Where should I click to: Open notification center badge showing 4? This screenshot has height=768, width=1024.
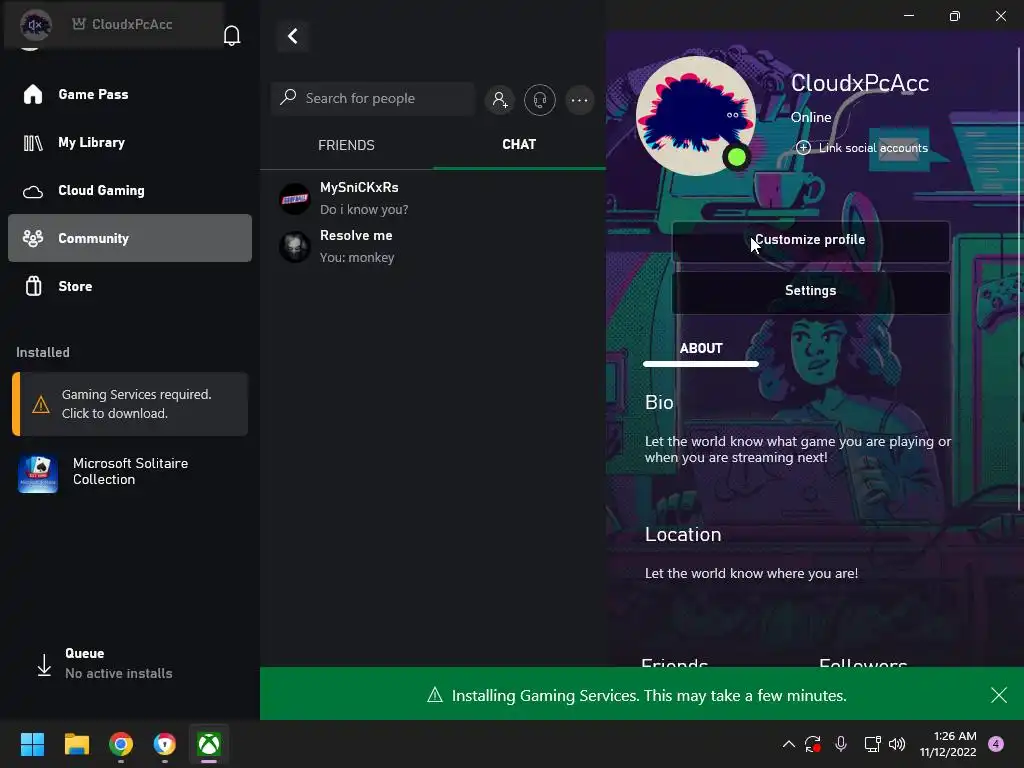click(x=996, y=744)
